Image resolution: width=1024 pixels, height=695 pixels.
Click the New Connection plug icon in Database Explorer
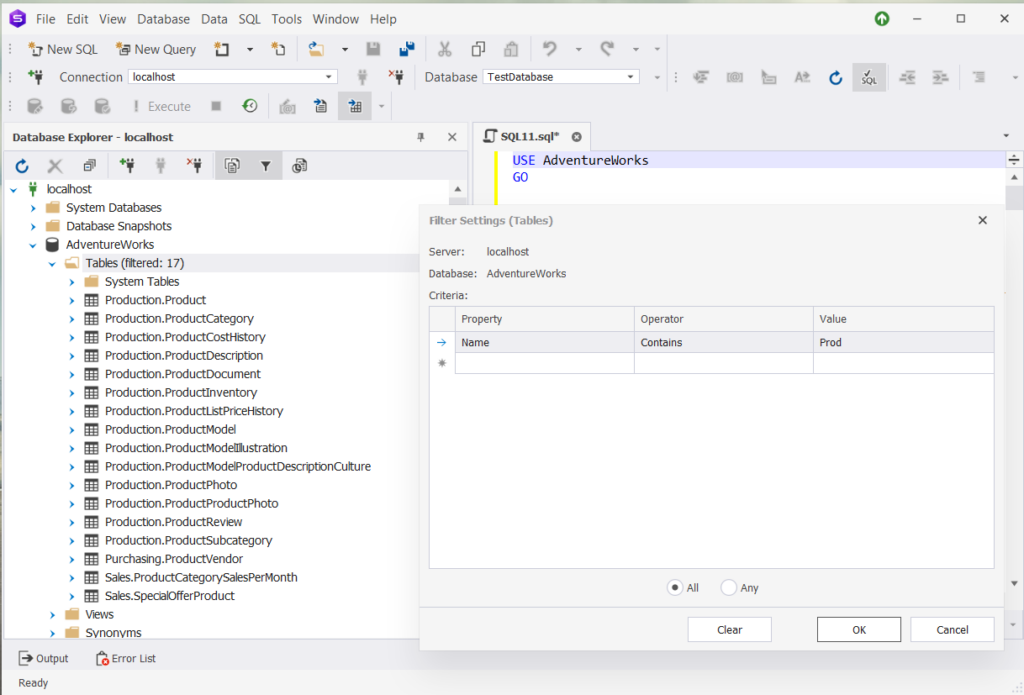(x=127, y=166)
